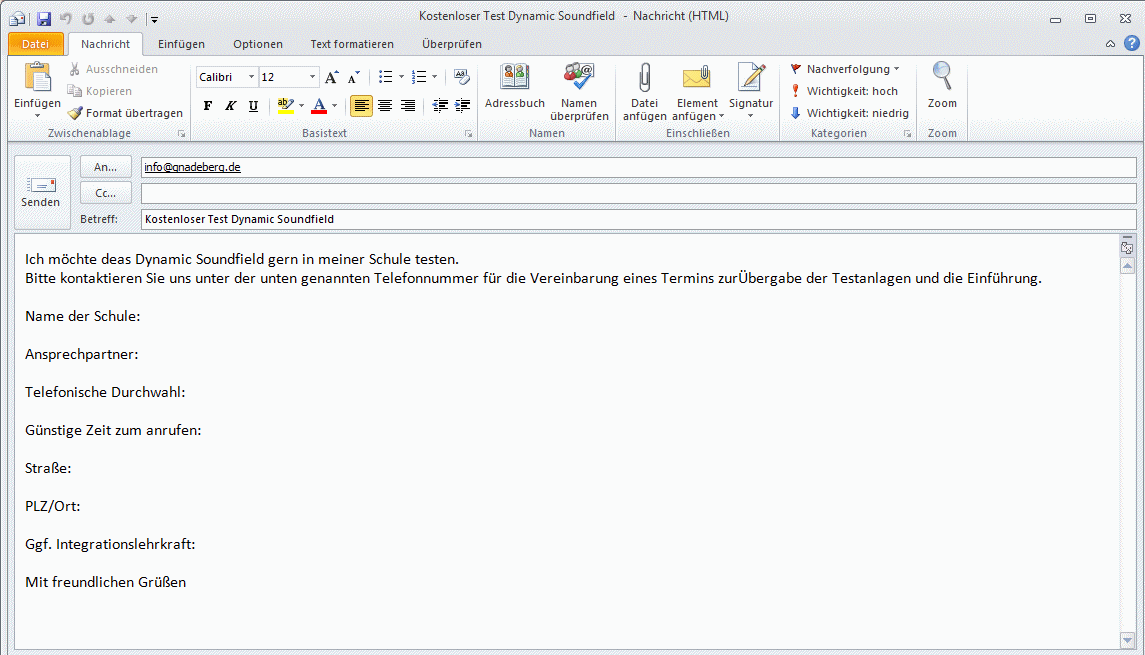
Task: Open the Datei tab
Action: (x=36, y=44)
